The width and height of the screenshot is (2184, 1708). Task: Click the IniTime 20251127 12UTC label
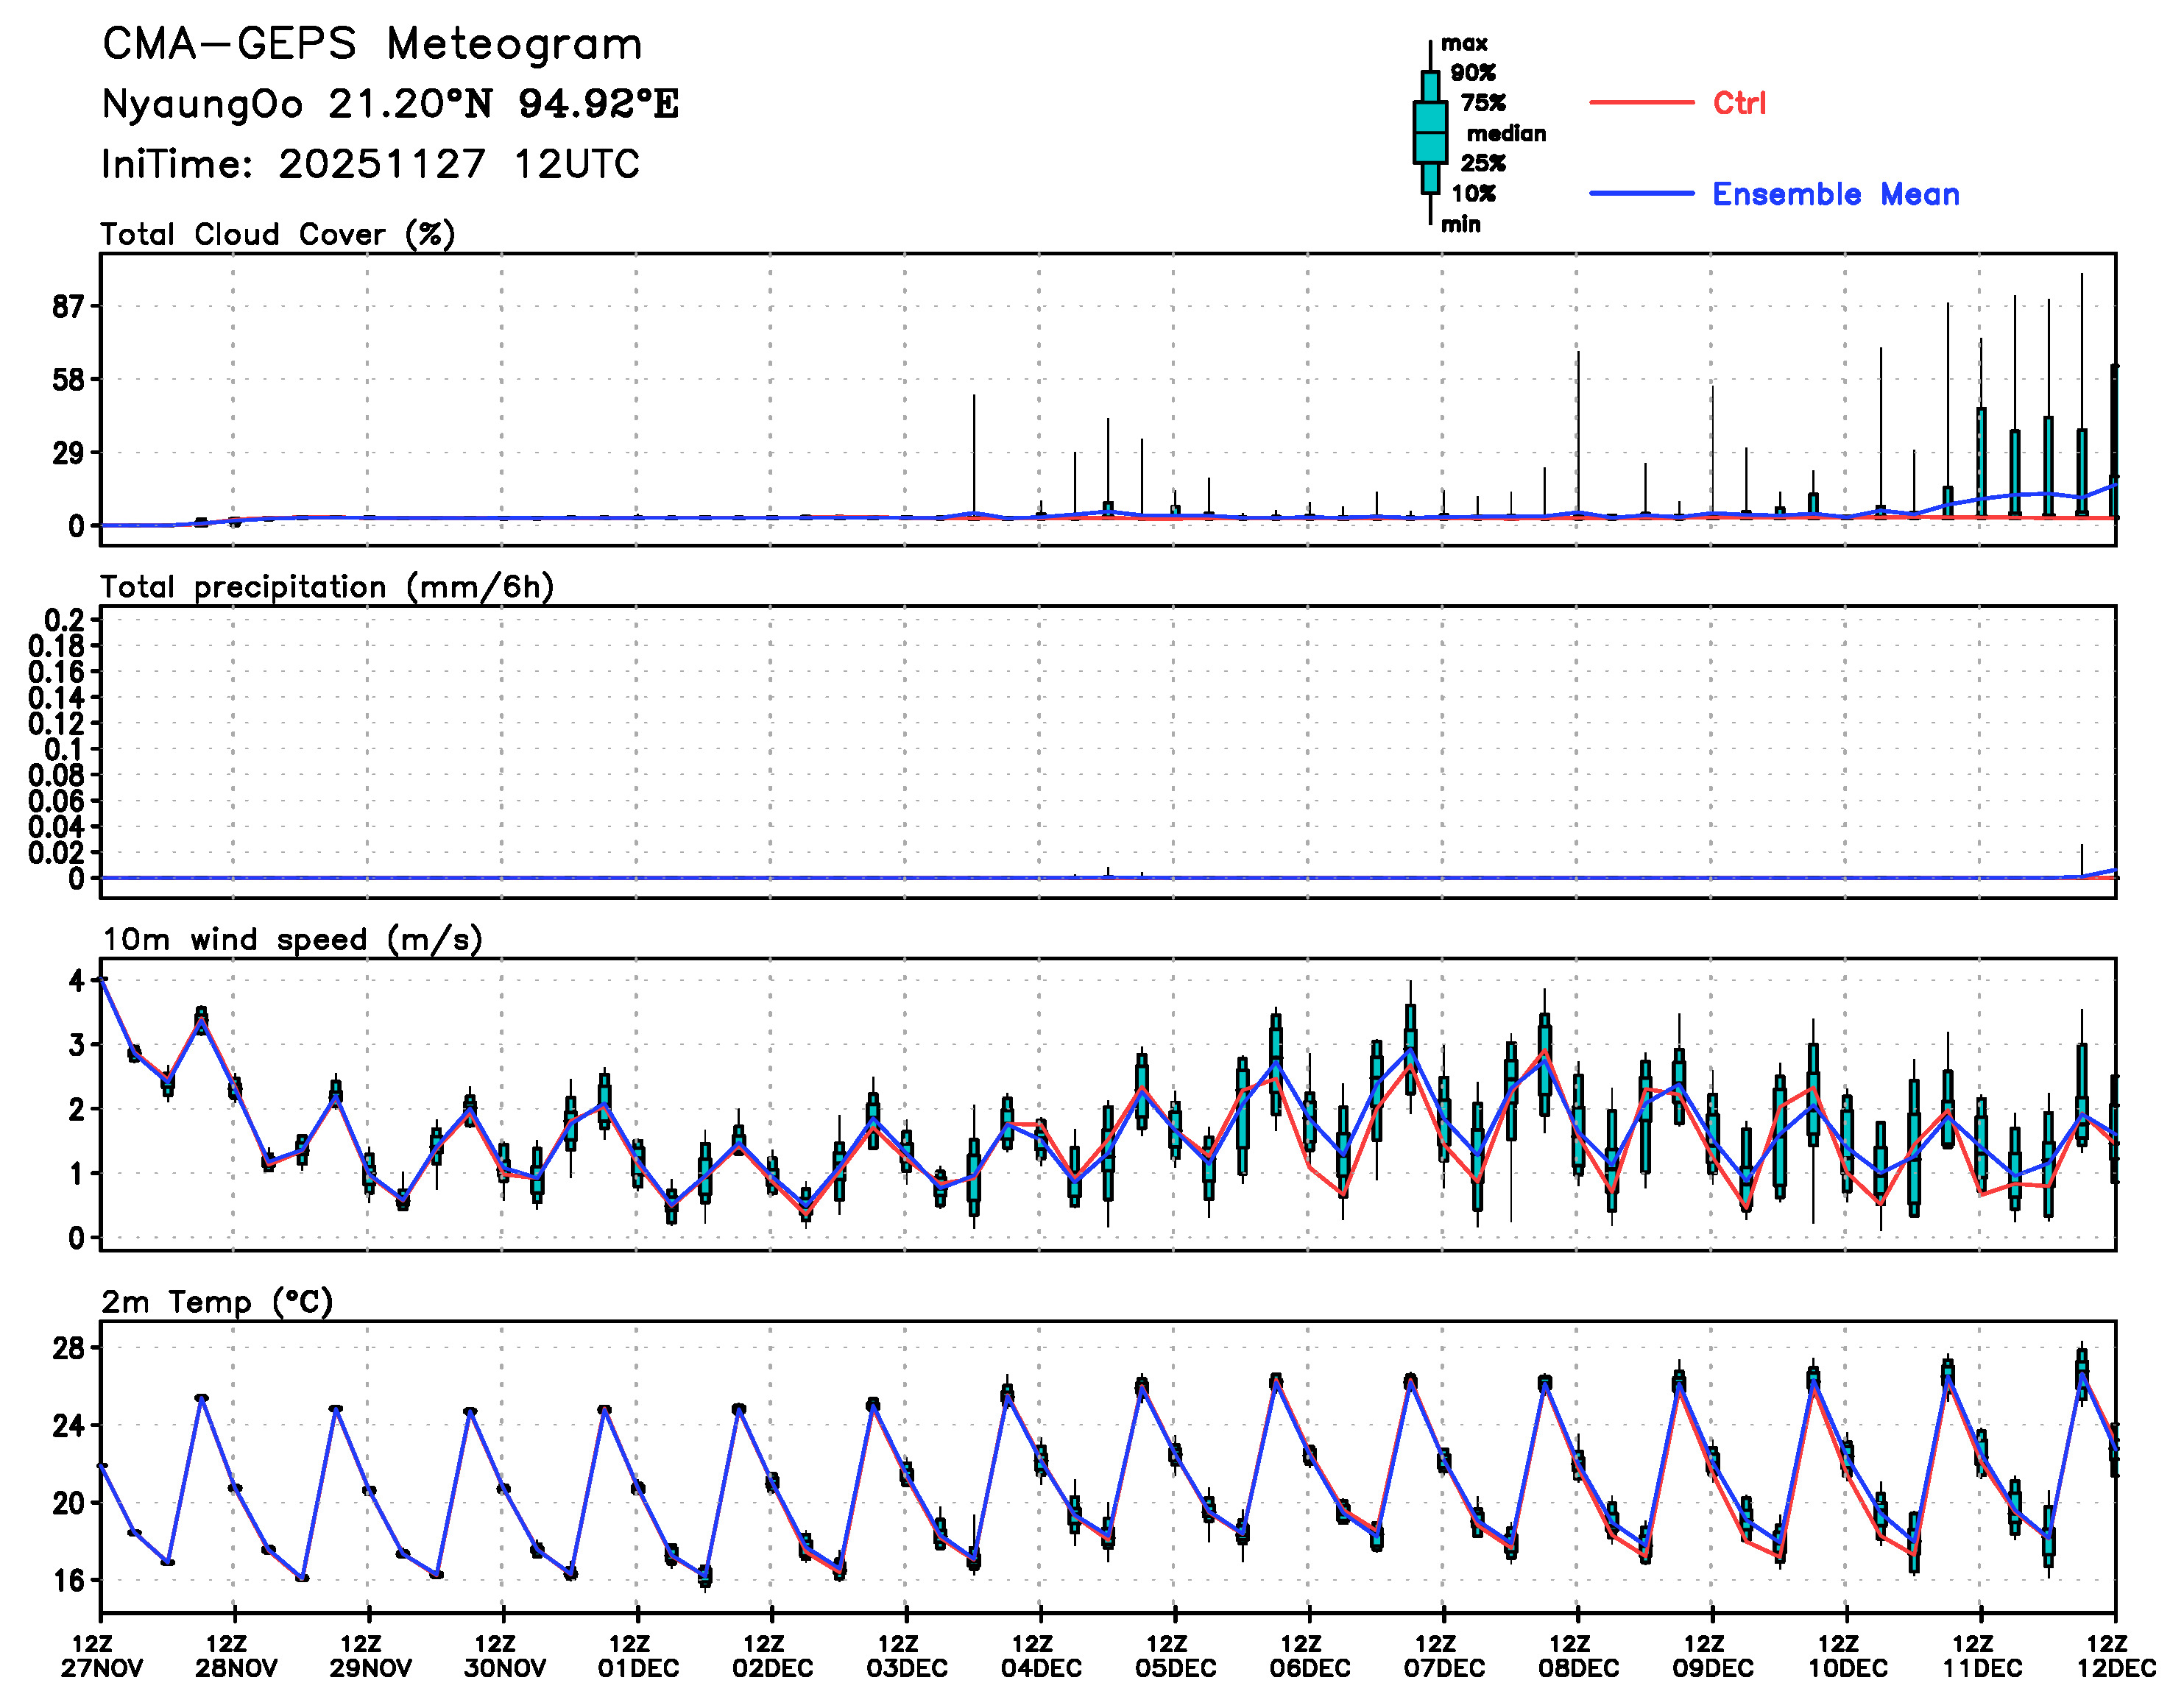pyautogui.click(x=370, y=164)
